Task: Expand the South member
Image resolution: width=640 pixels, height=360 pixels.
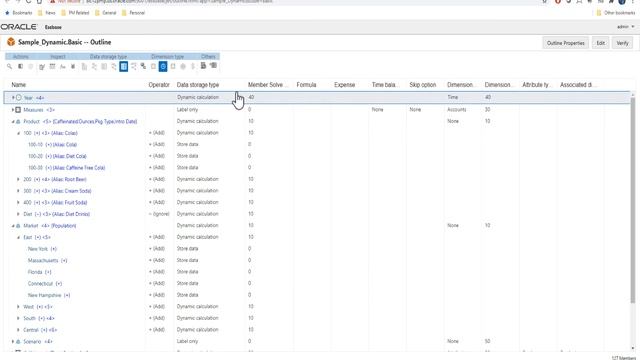Action: [18, 318]
